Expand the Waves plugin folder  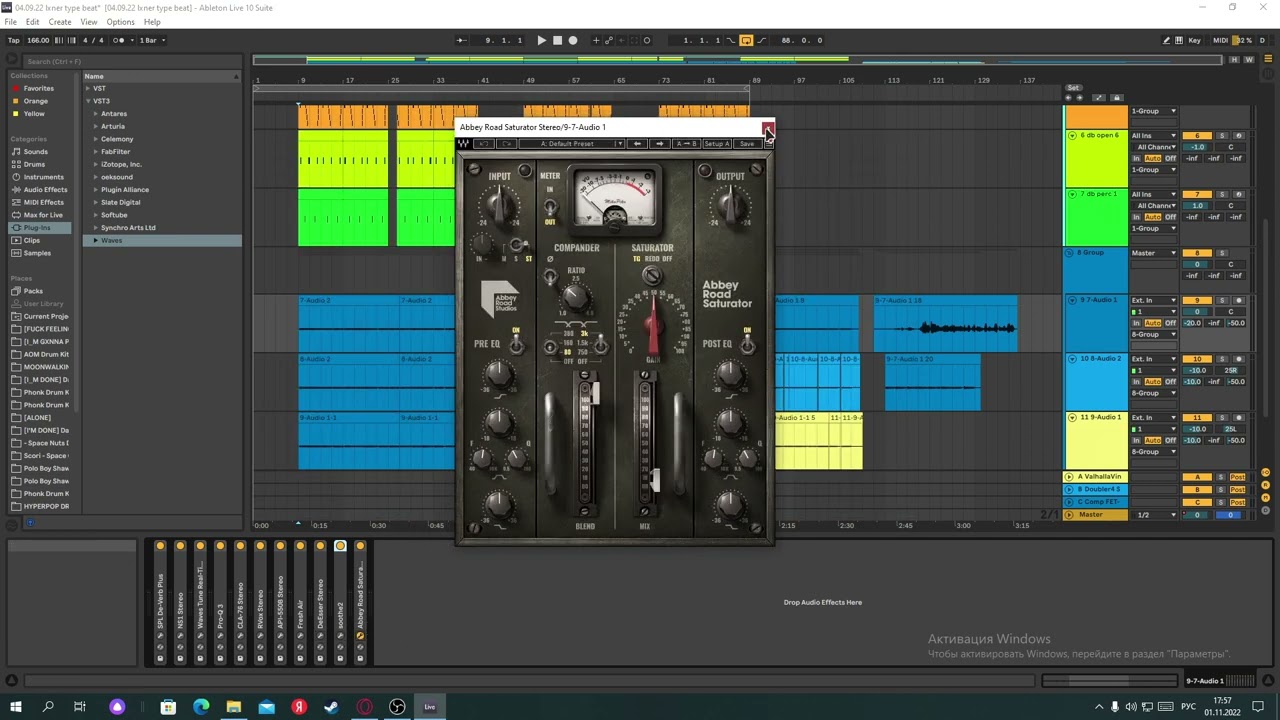point(96,240)
